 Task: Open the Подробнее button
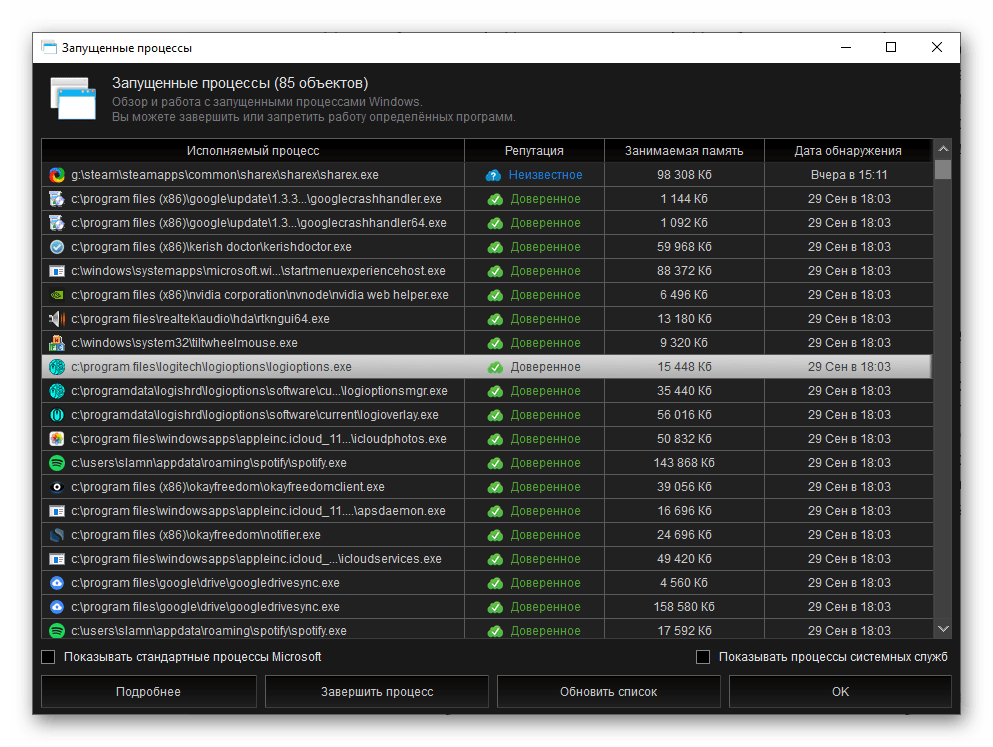point(148,692)
